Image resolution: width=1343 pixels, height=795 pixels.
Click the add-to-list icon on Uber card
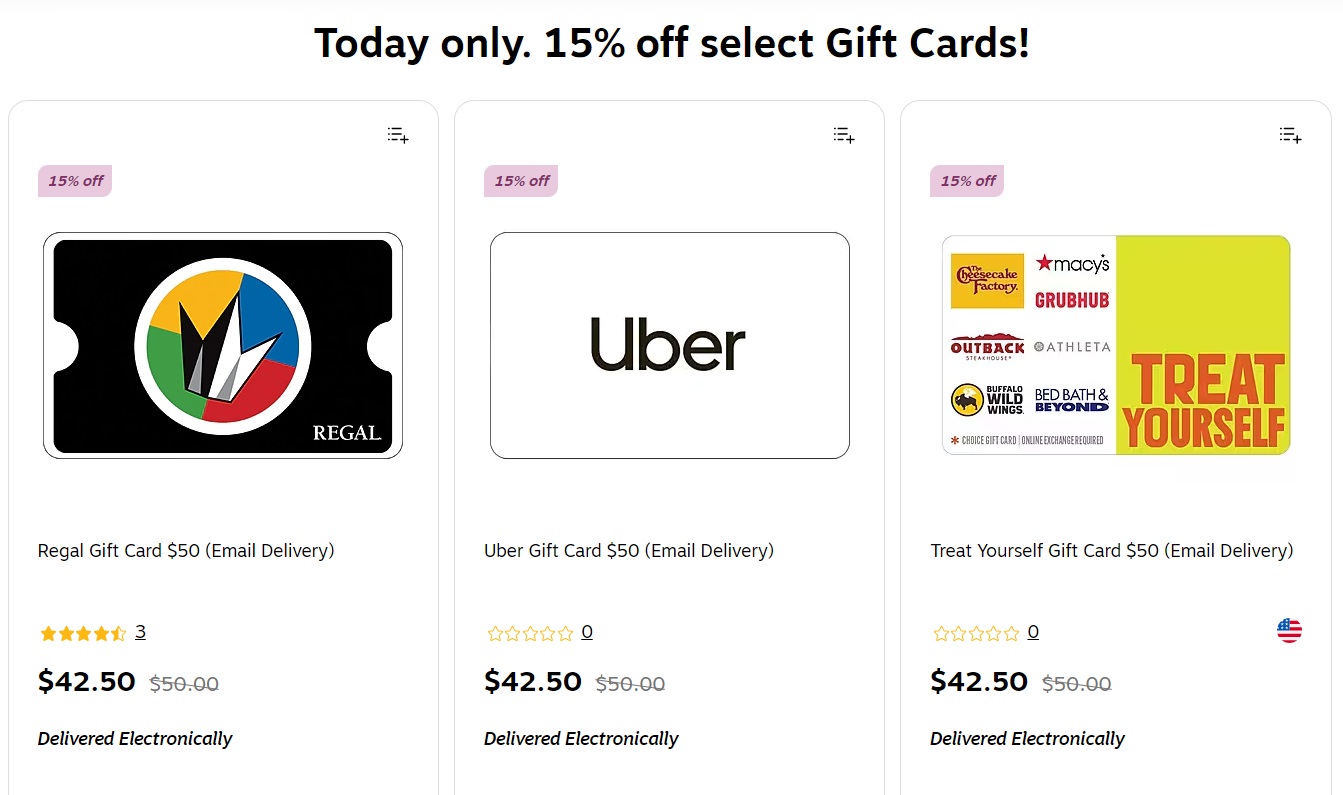(x=843, y=134)
